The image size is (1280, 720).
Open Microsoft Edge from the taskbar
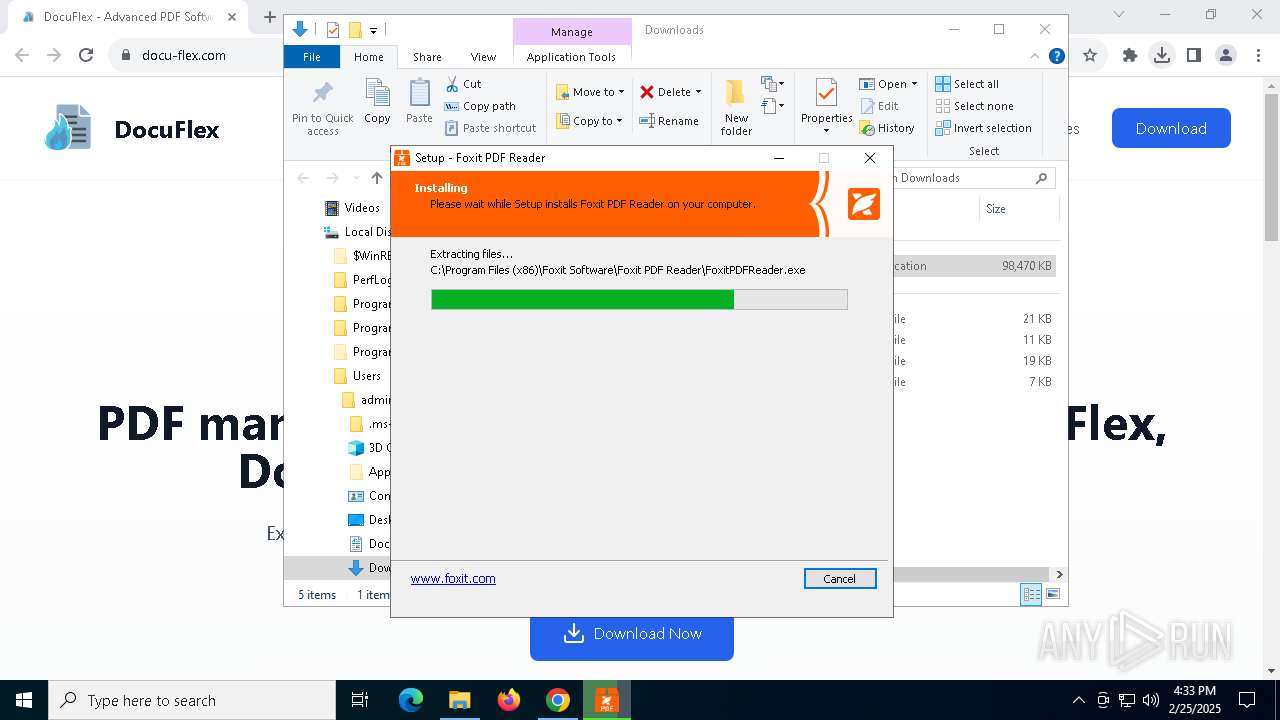point(411,700)
